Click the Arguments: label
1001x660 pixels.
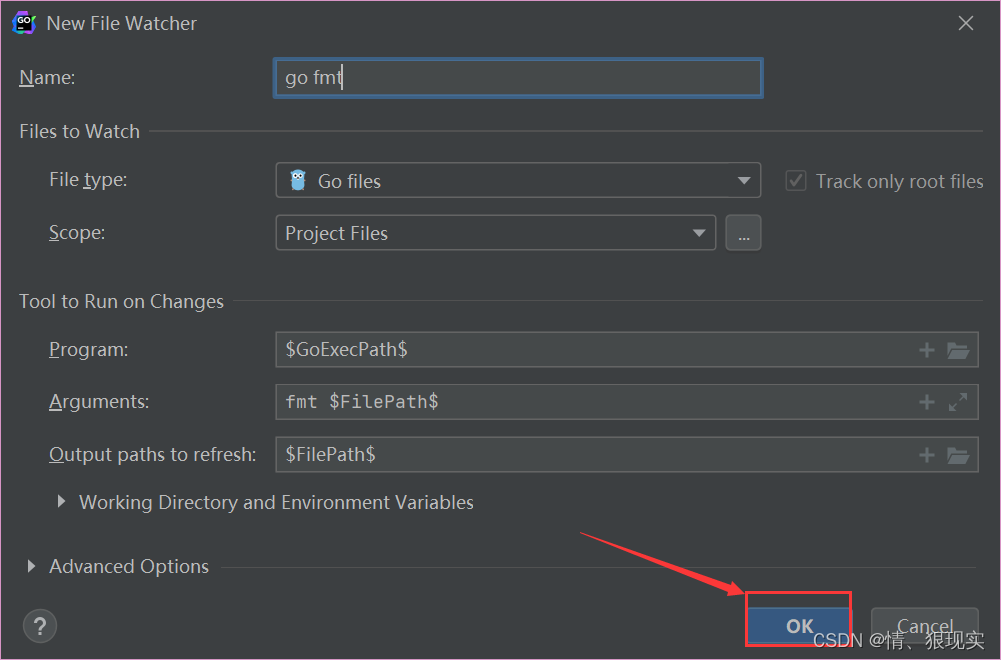(99, 402)
